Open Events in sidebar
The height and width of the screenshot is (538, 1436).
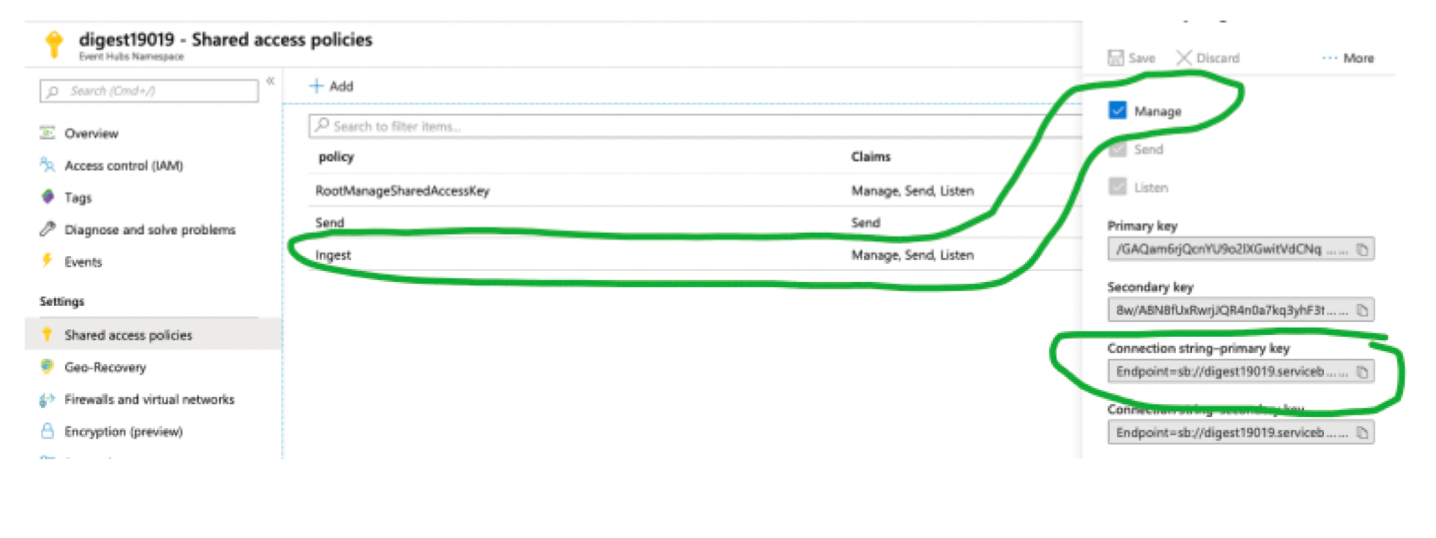pyautogui.click(x=83, y=261)
